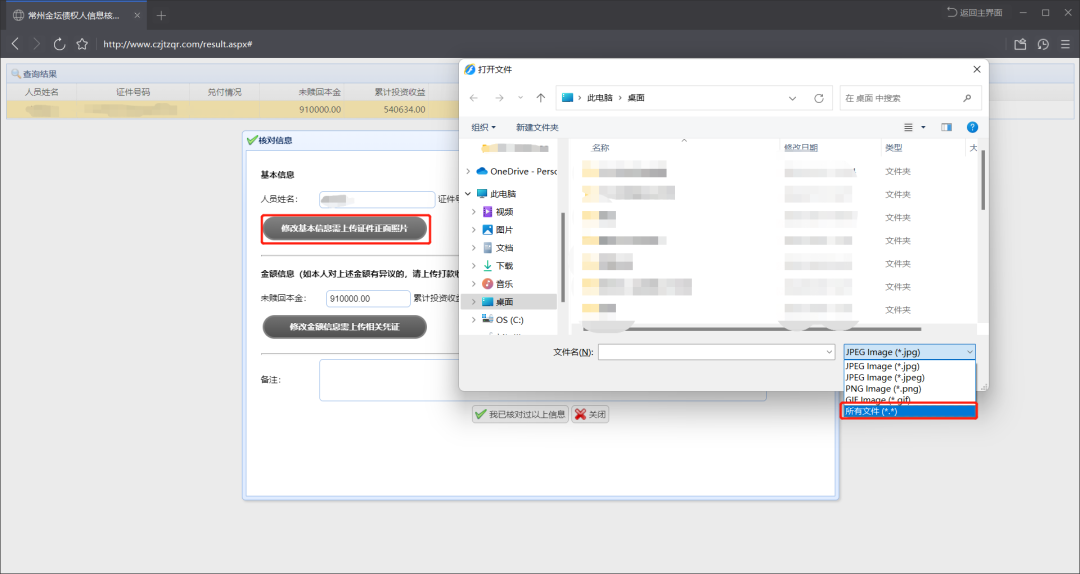Click 修改基本信息需上传证件正面照片 button

point(345,228)
